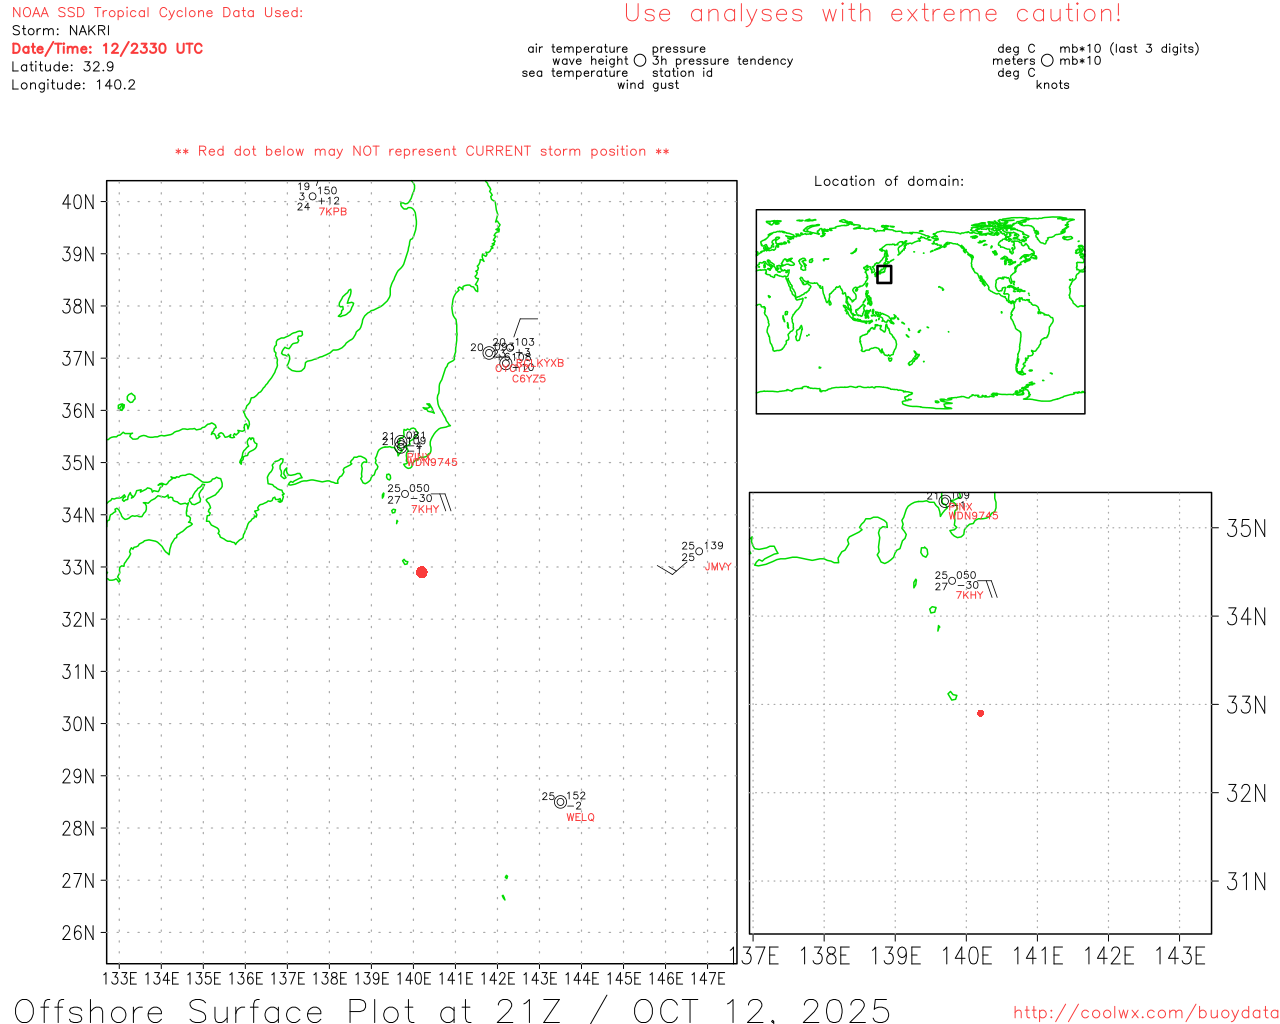Select the WELQ station circle marker
The height and width of the screenshot is (1024, 1280).
560,802
